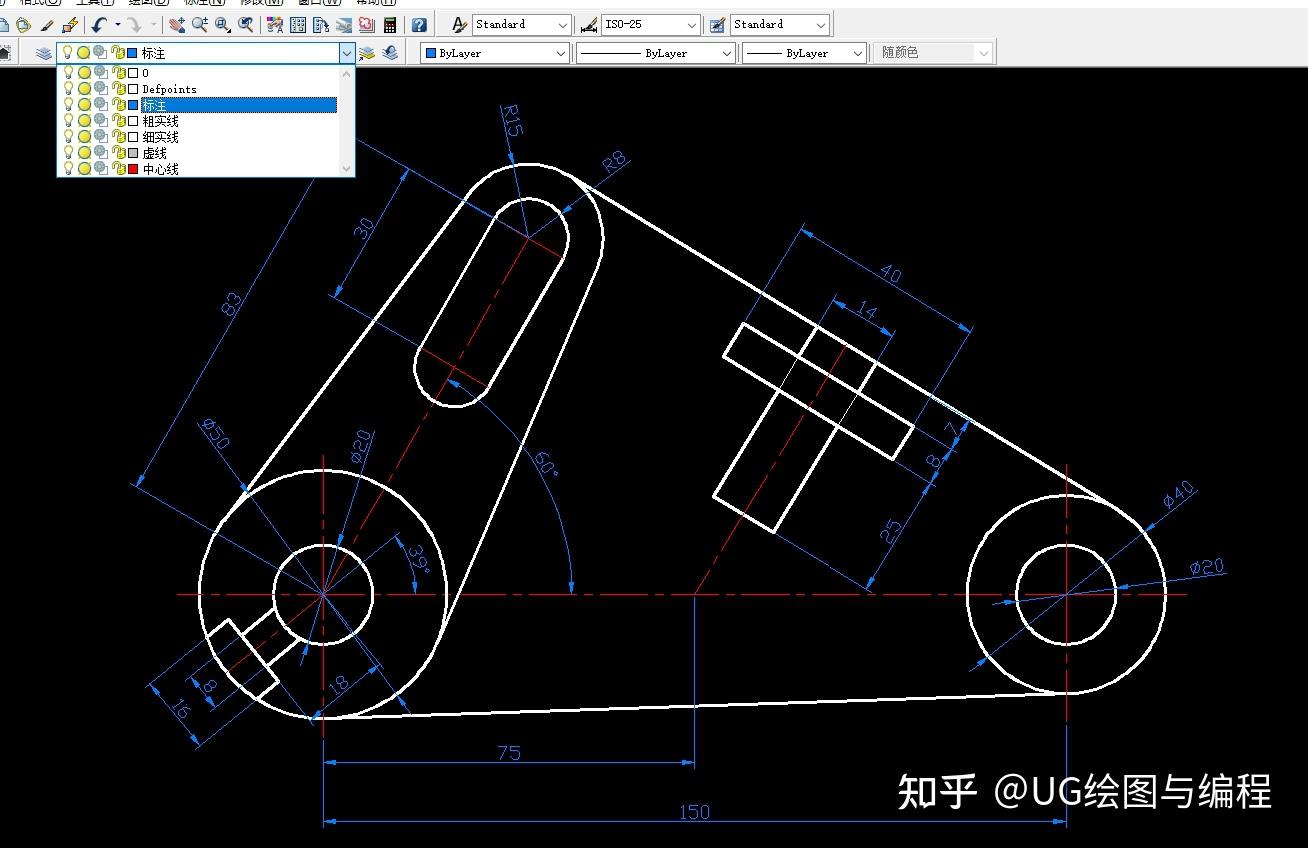Select the 39° angle dimension text
Viewport: 1308px width, 848px height.
418,561
